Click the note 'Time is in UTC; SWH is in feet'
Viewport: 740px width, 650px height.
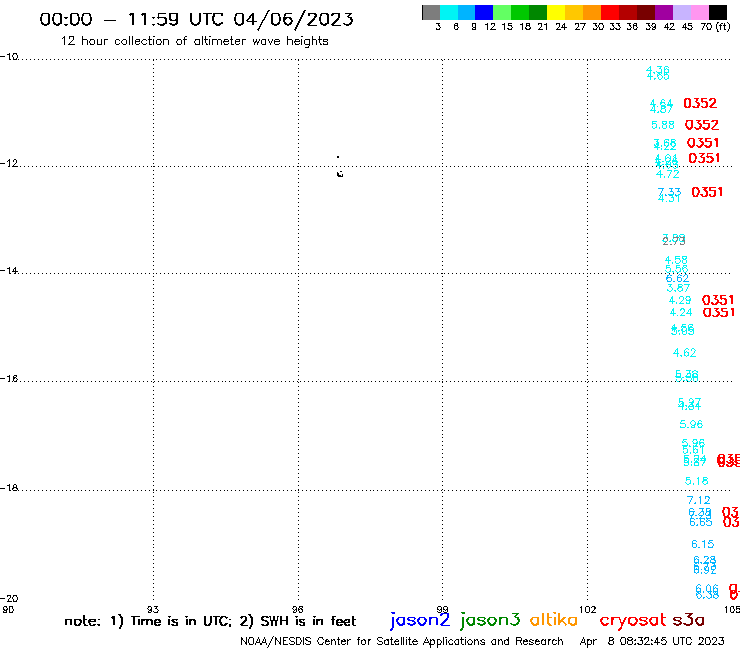(x=210, y=621)
